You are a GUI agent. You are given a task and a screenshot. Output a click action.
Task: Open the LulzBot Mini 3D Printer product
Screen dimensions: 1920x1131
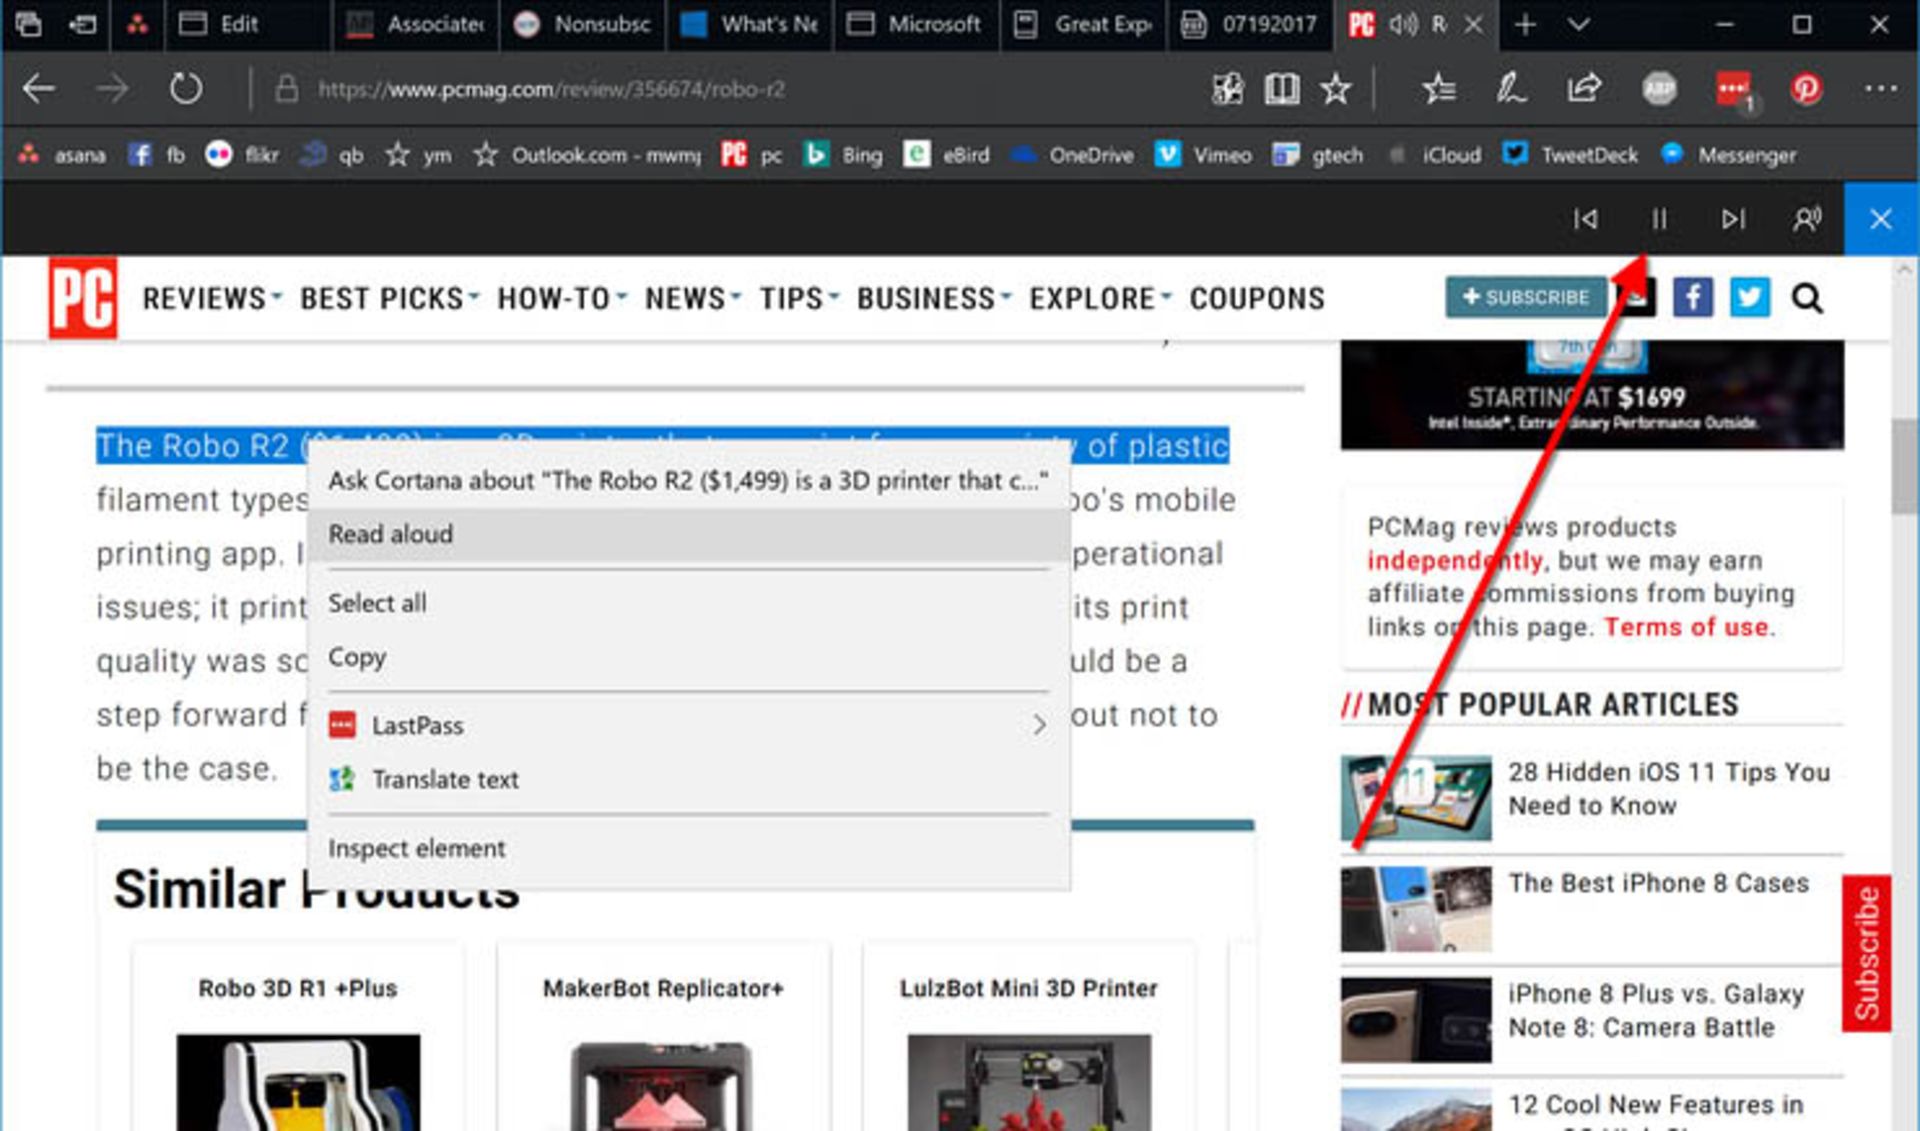(x=1028, y=988)
